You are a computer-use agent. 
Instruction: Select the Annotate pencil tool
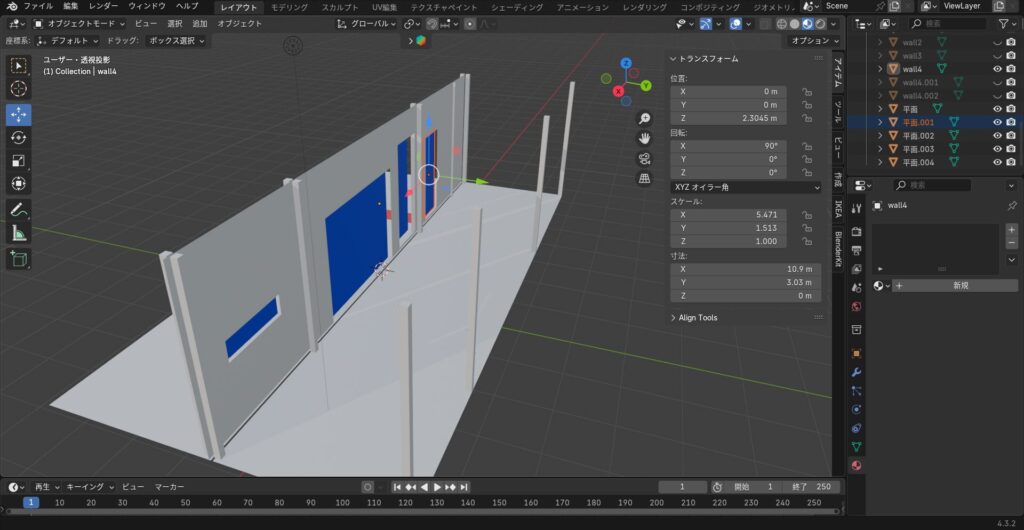click(19, 210)
